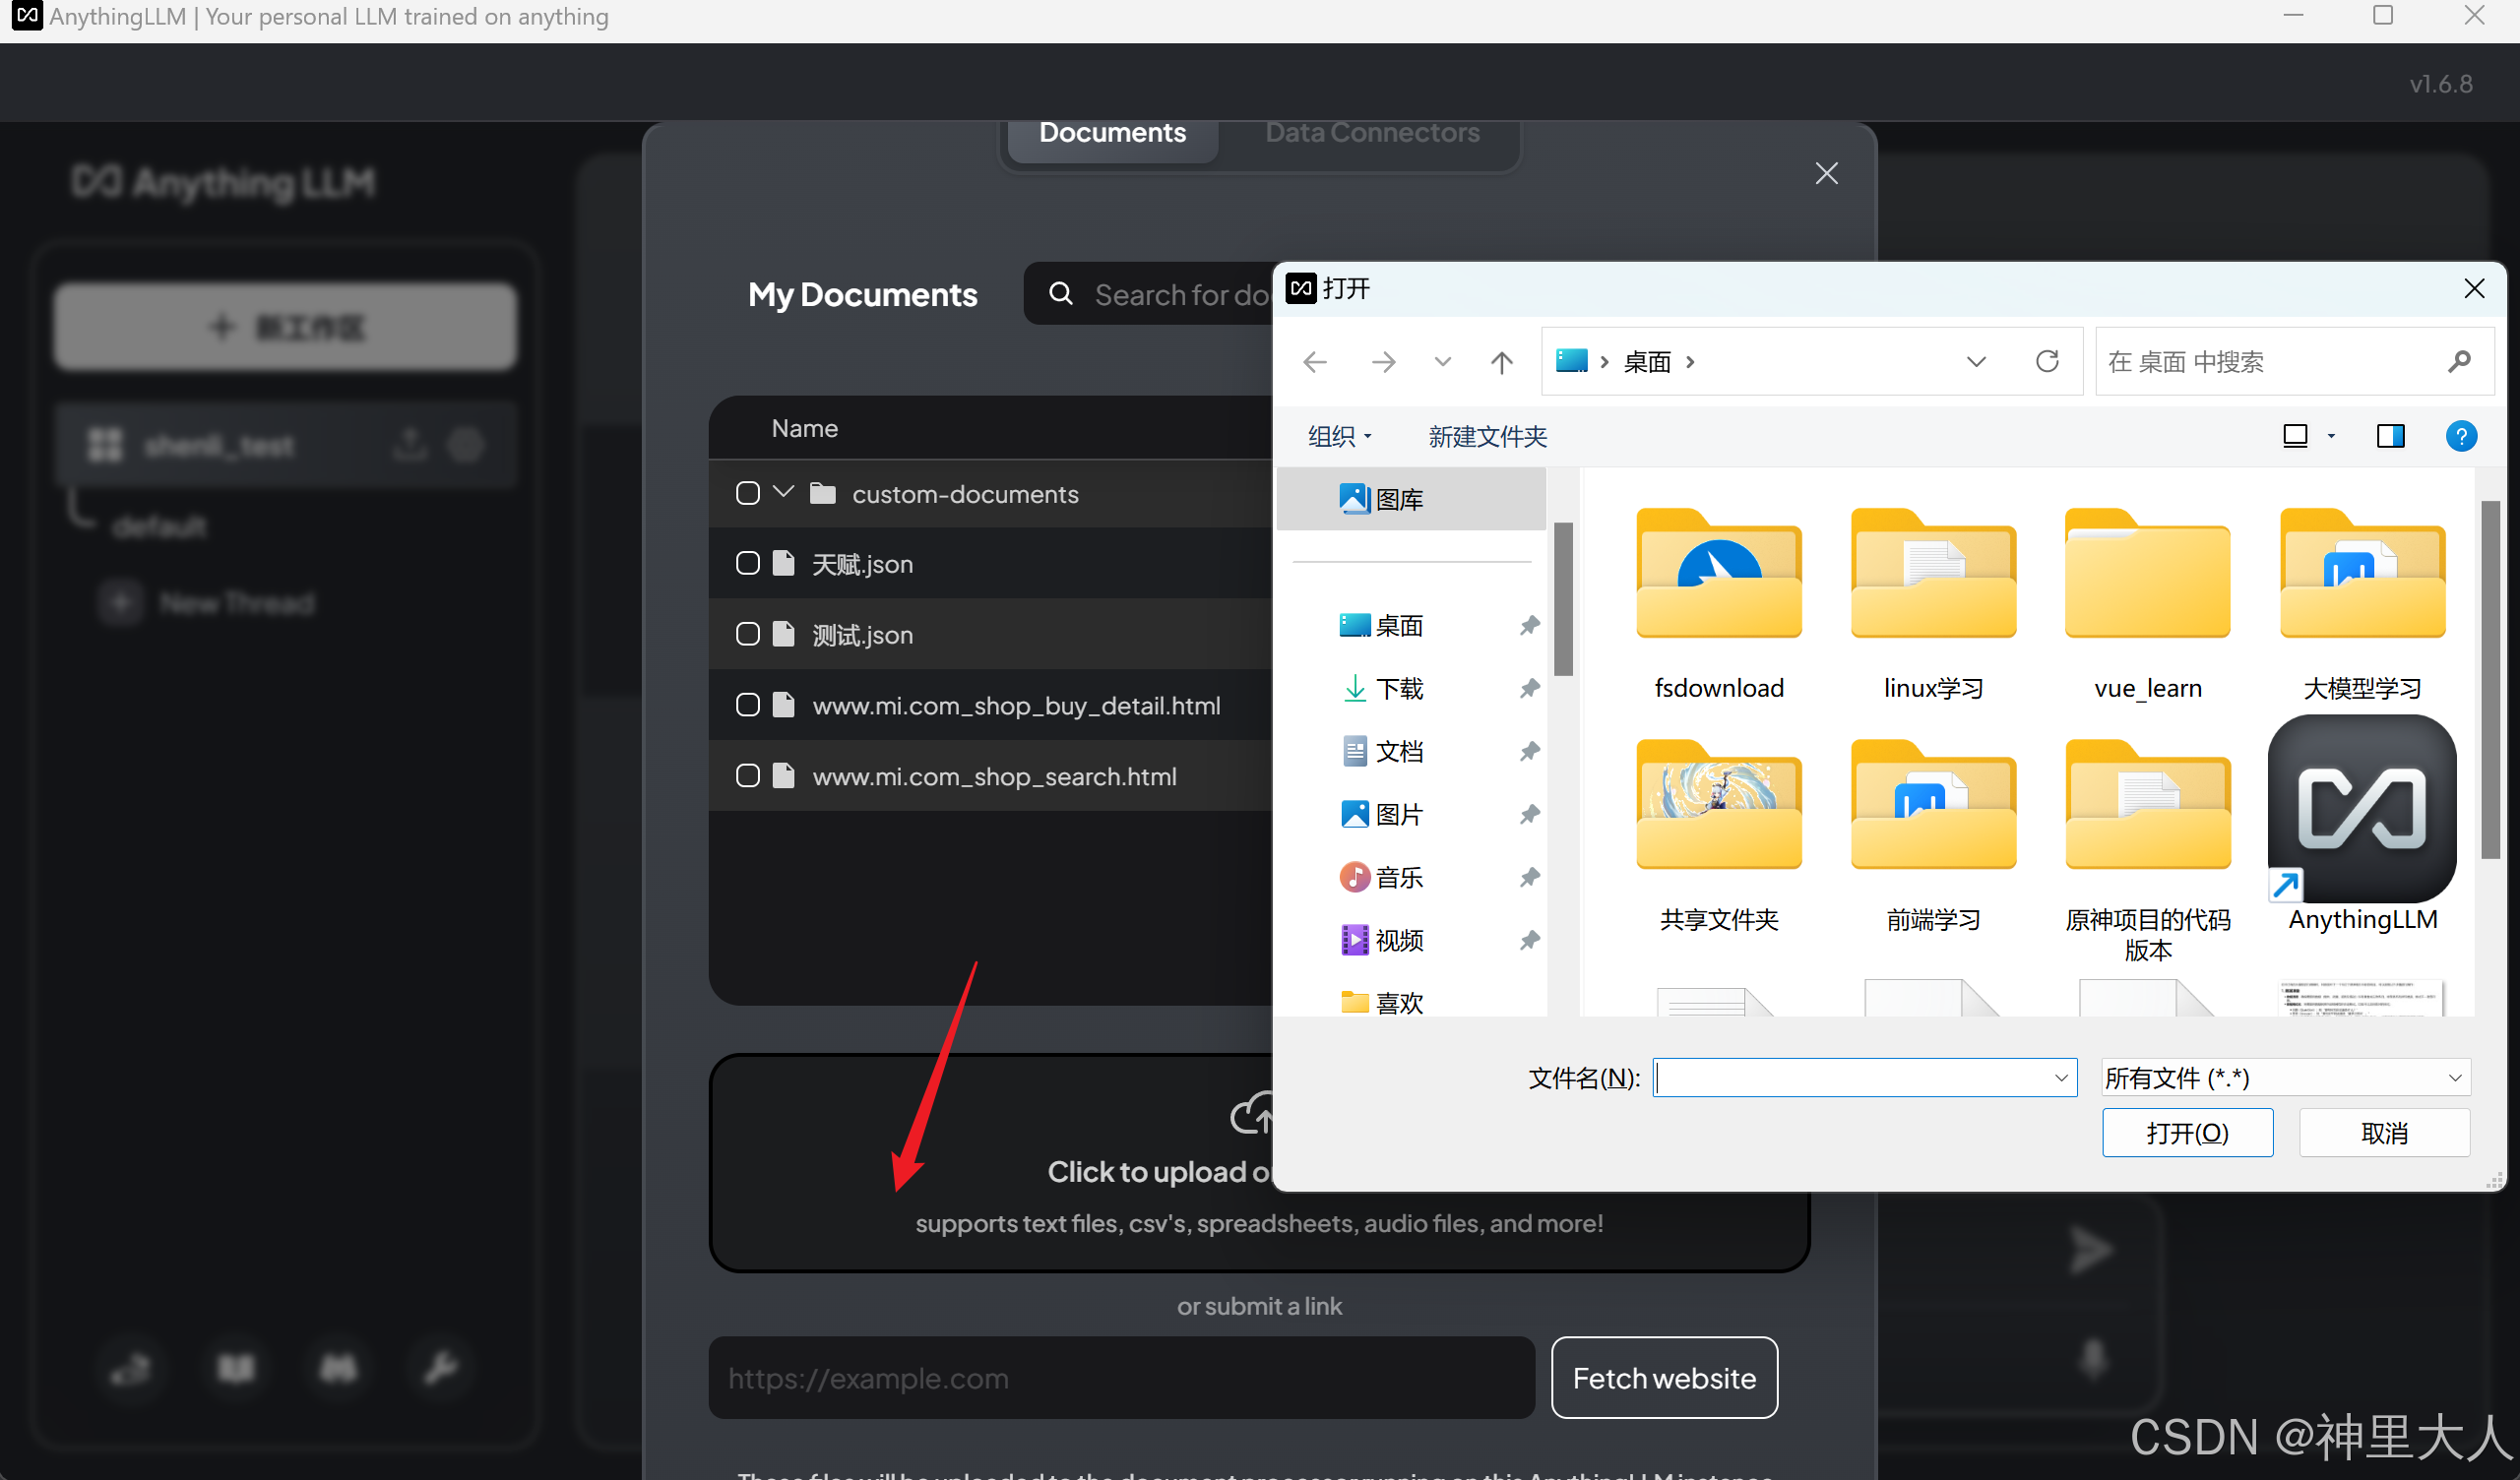Collapse the custom-documents folder chevron
The height and width of the screenshot is (1480, 2520).
(x=784, y=492)
